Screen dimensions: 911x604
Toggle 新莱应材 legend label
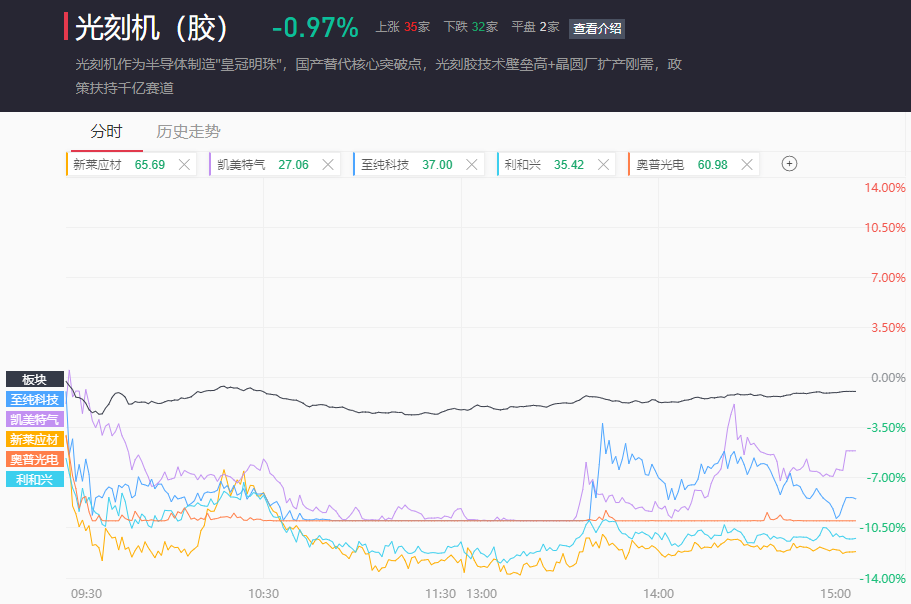[x=35, y=439]
